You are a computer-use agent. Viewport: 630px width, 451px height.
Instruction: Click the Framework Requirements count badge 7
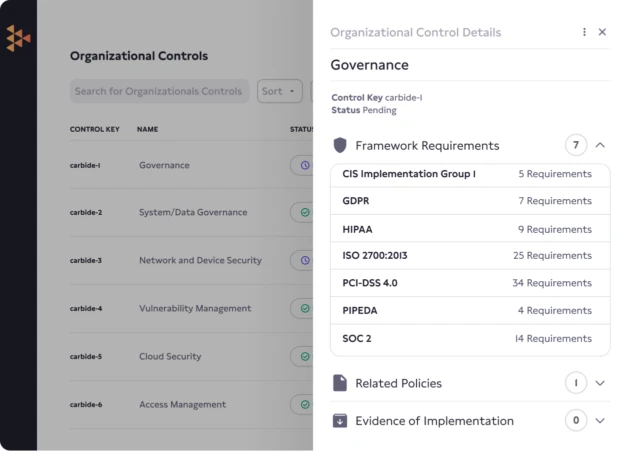coord(576,145)
